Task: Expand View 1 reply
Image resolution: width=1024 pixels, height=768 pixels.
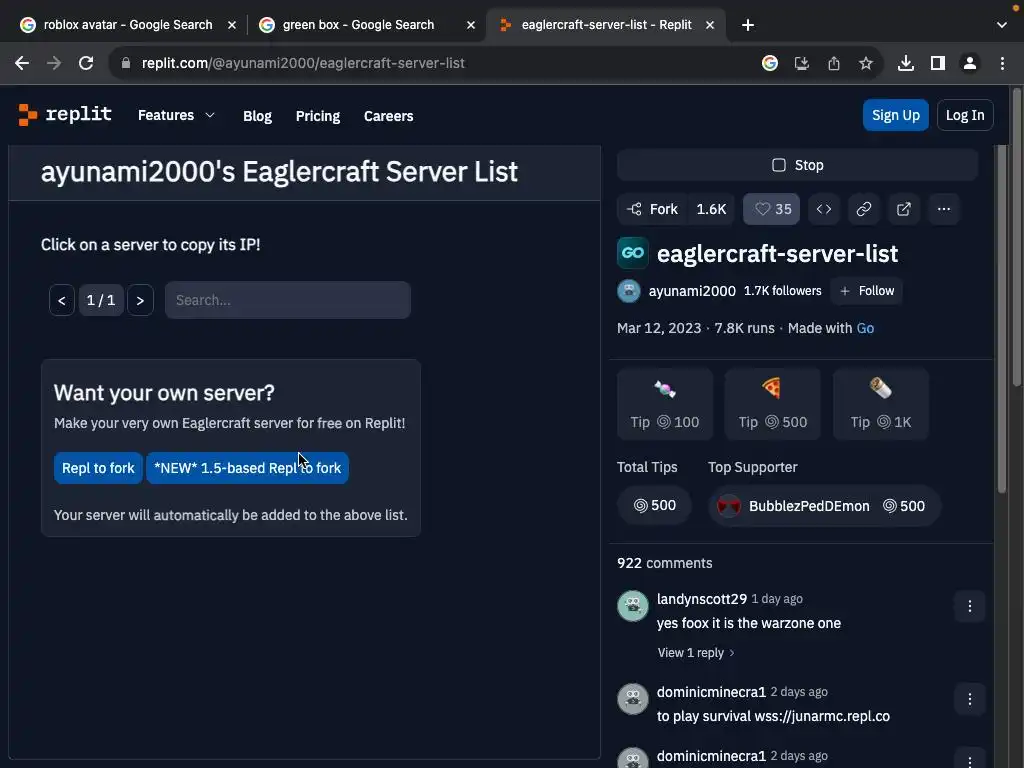Action: tap(696, 652)
